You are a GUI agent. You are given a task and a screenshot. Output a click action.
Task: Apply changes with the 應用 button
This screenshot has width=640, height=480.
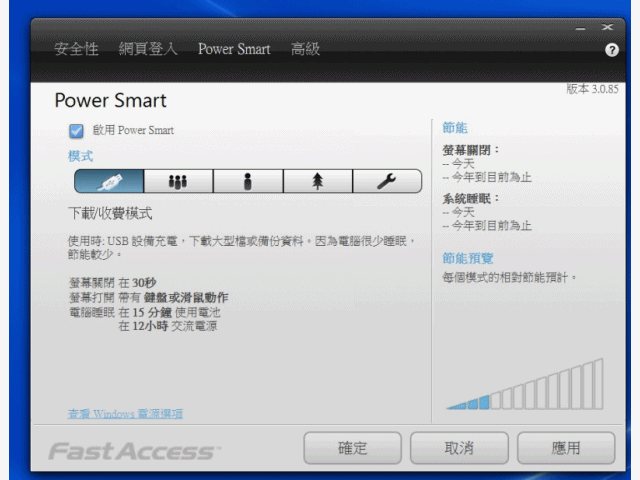coord(566,448)
